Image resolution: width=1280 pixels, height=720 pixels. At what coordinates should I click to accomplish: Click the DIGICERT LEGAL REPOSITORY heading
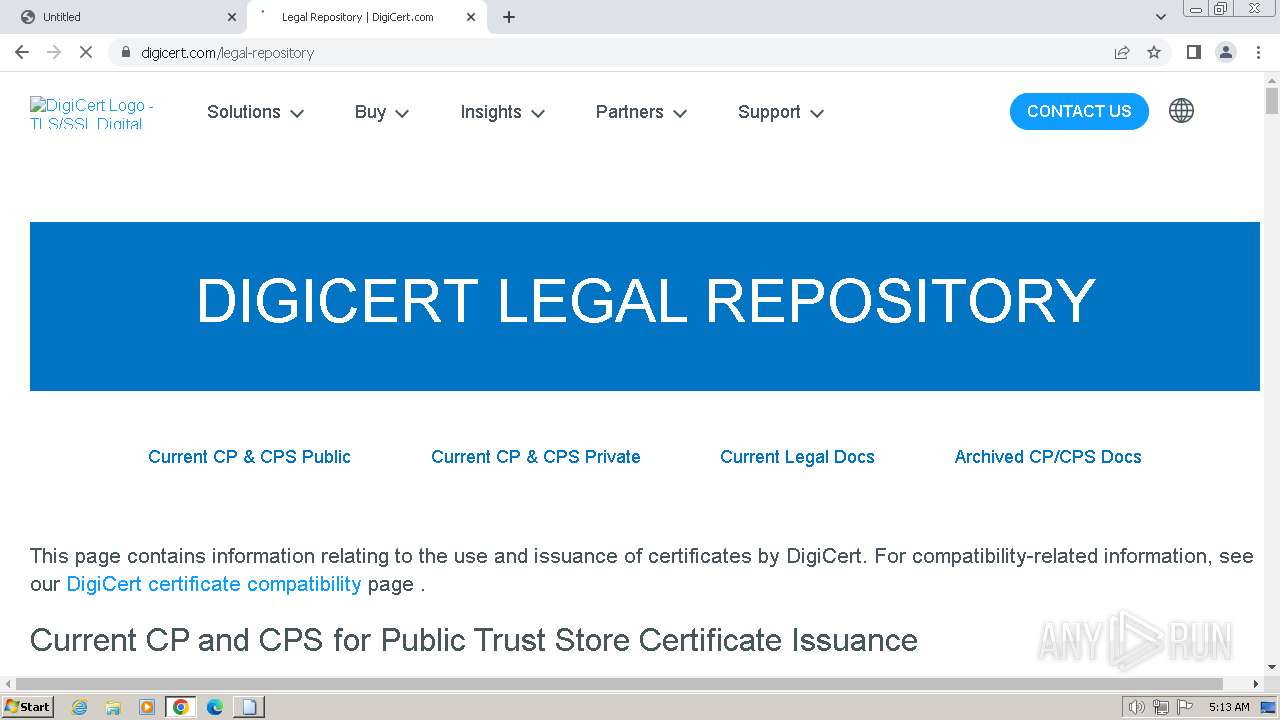[645, 301]
